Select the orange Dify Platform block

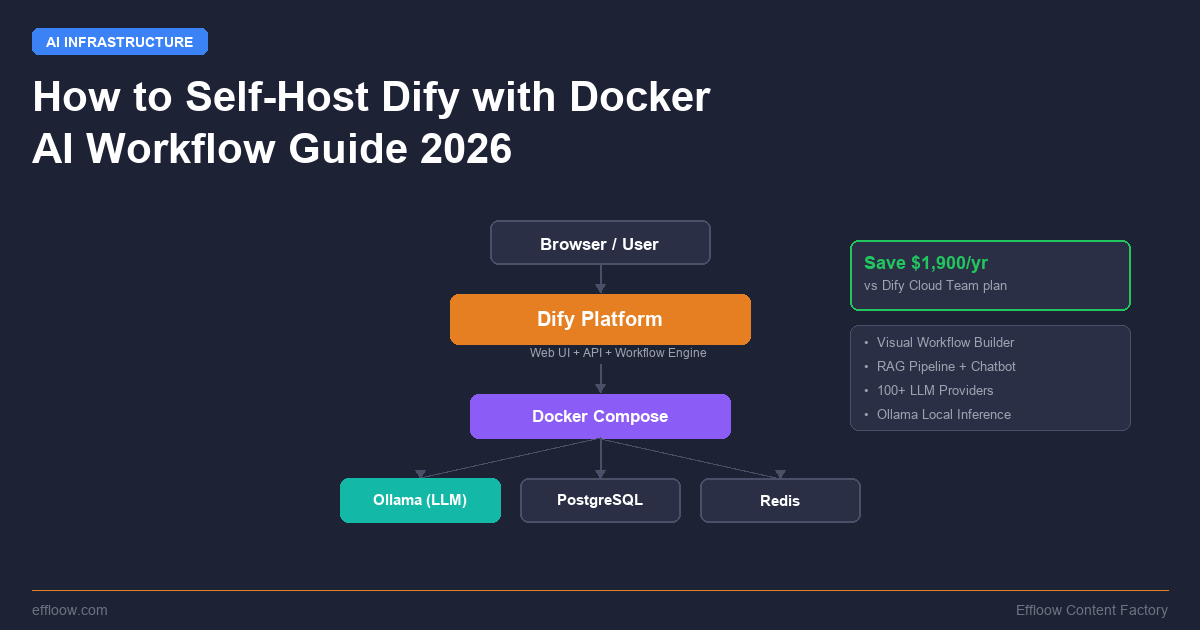(x=600, y=319)
